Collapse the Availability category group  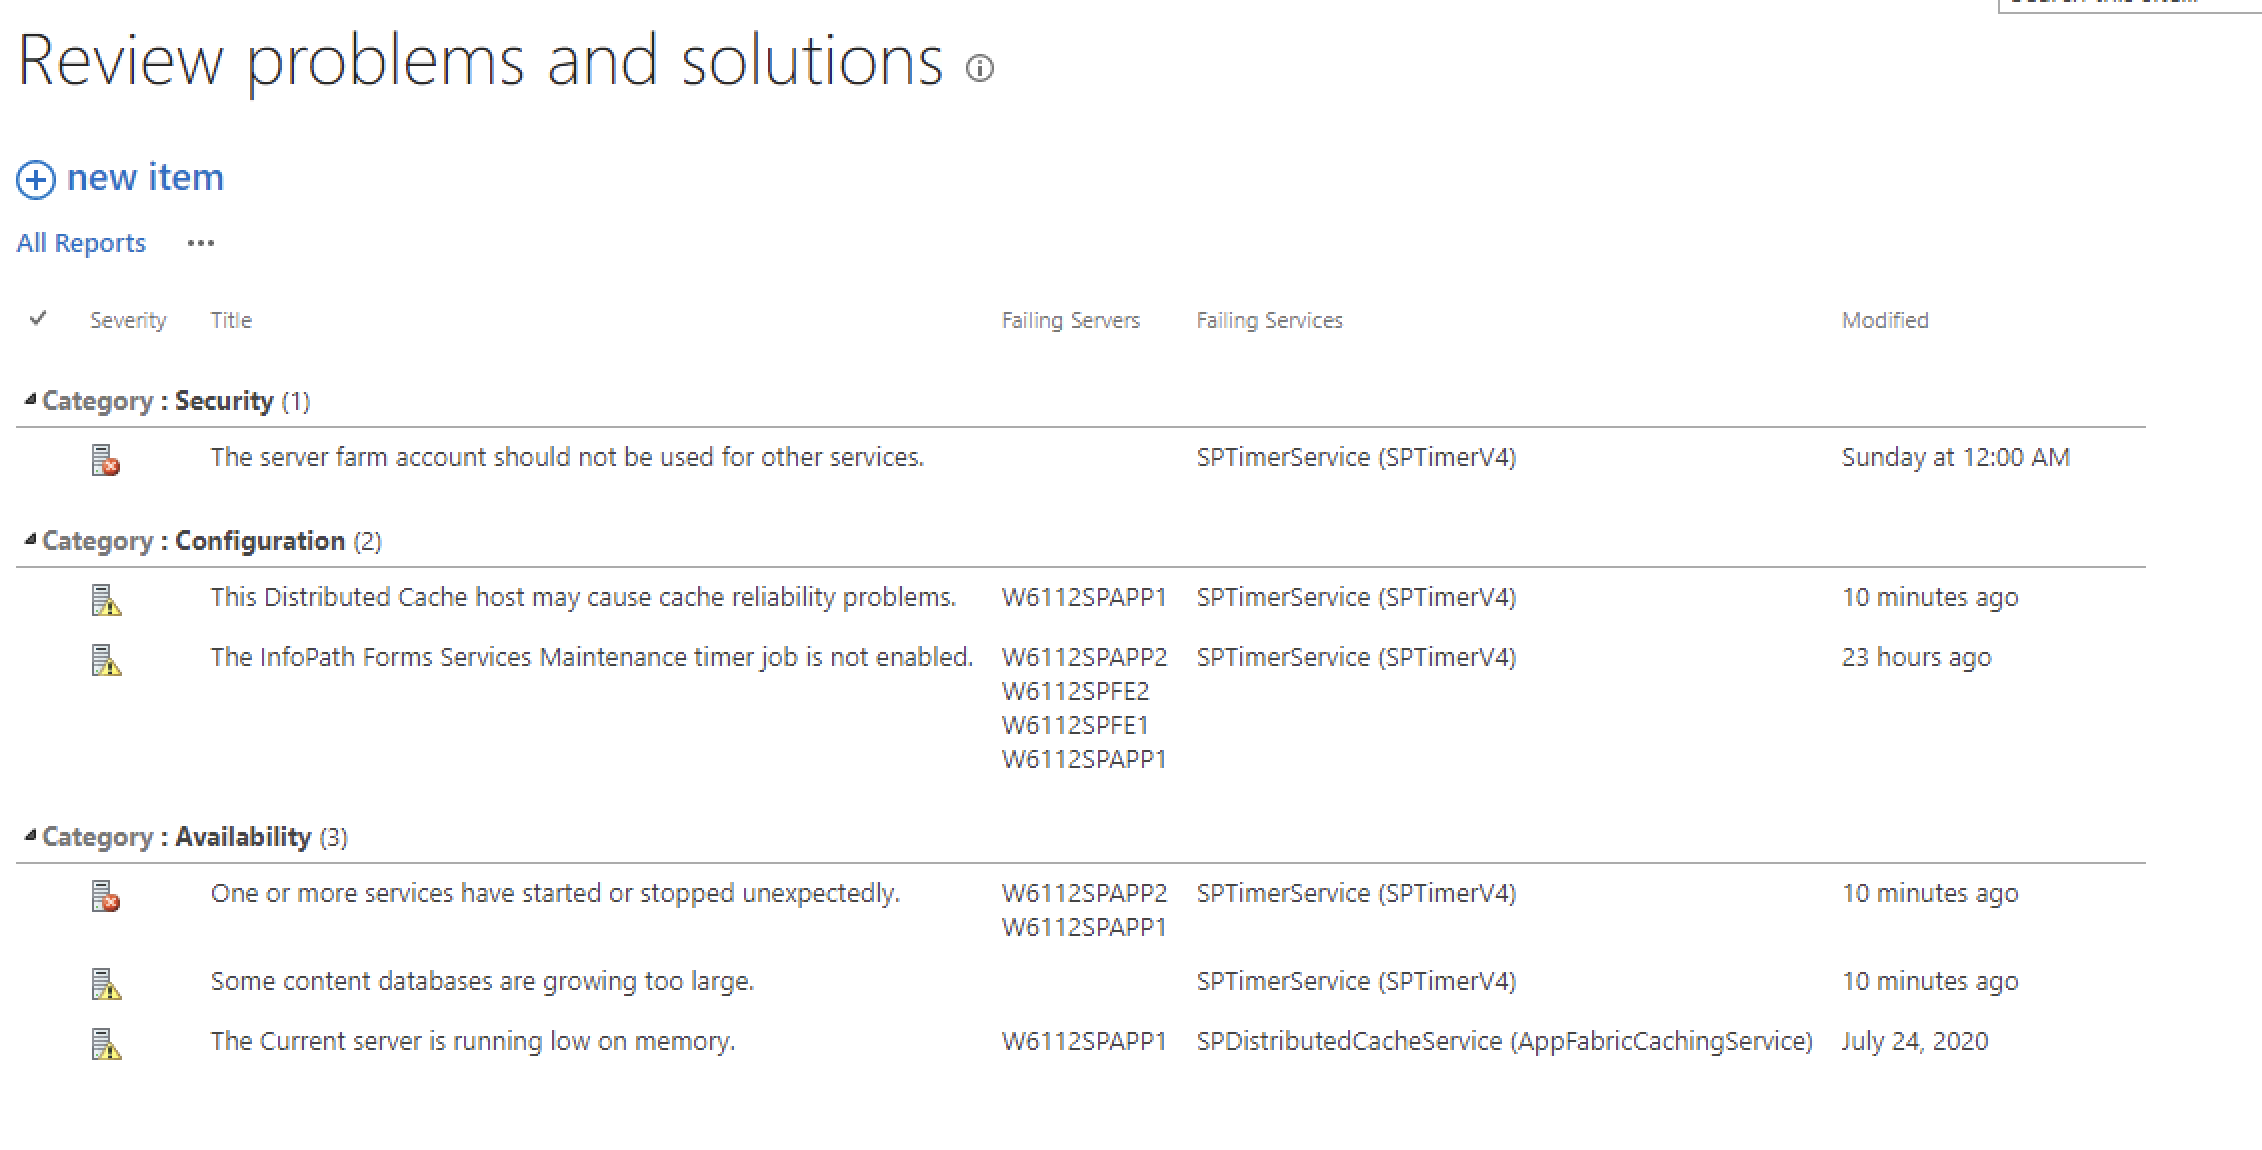tap(31, 835)
